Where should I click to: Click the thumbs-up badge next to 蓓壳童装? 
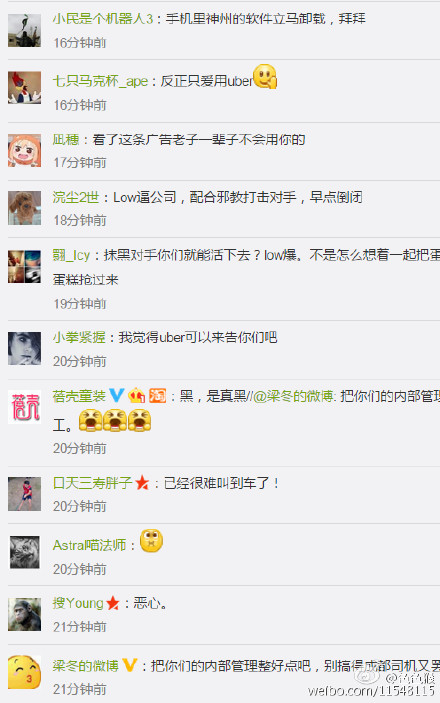point(136,395)
